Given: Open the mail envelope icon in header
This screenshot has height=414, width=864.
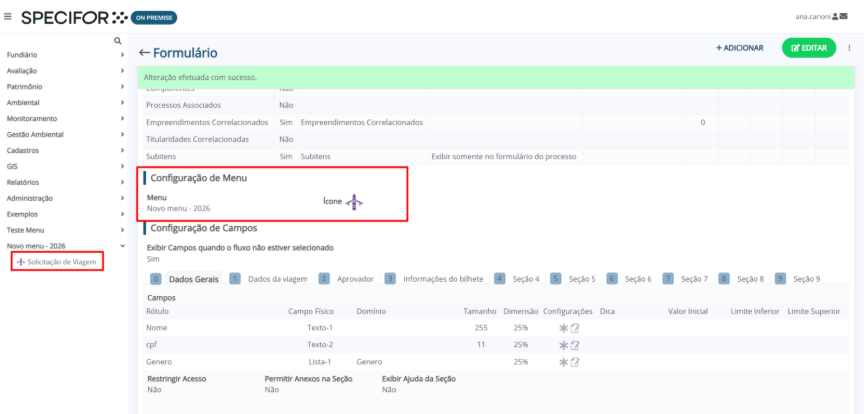Looking at the screenshot, I should click(x=844, y=17).
